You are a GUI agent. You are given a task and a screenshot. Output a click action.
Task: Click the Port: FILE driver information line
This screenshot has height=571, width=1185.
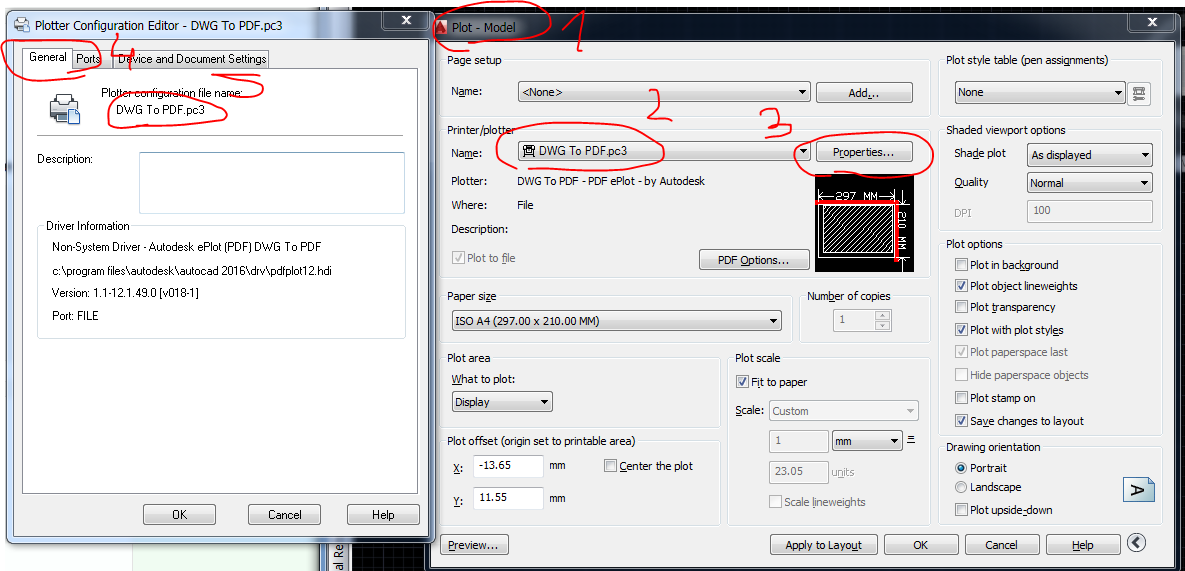coord(75,316)
